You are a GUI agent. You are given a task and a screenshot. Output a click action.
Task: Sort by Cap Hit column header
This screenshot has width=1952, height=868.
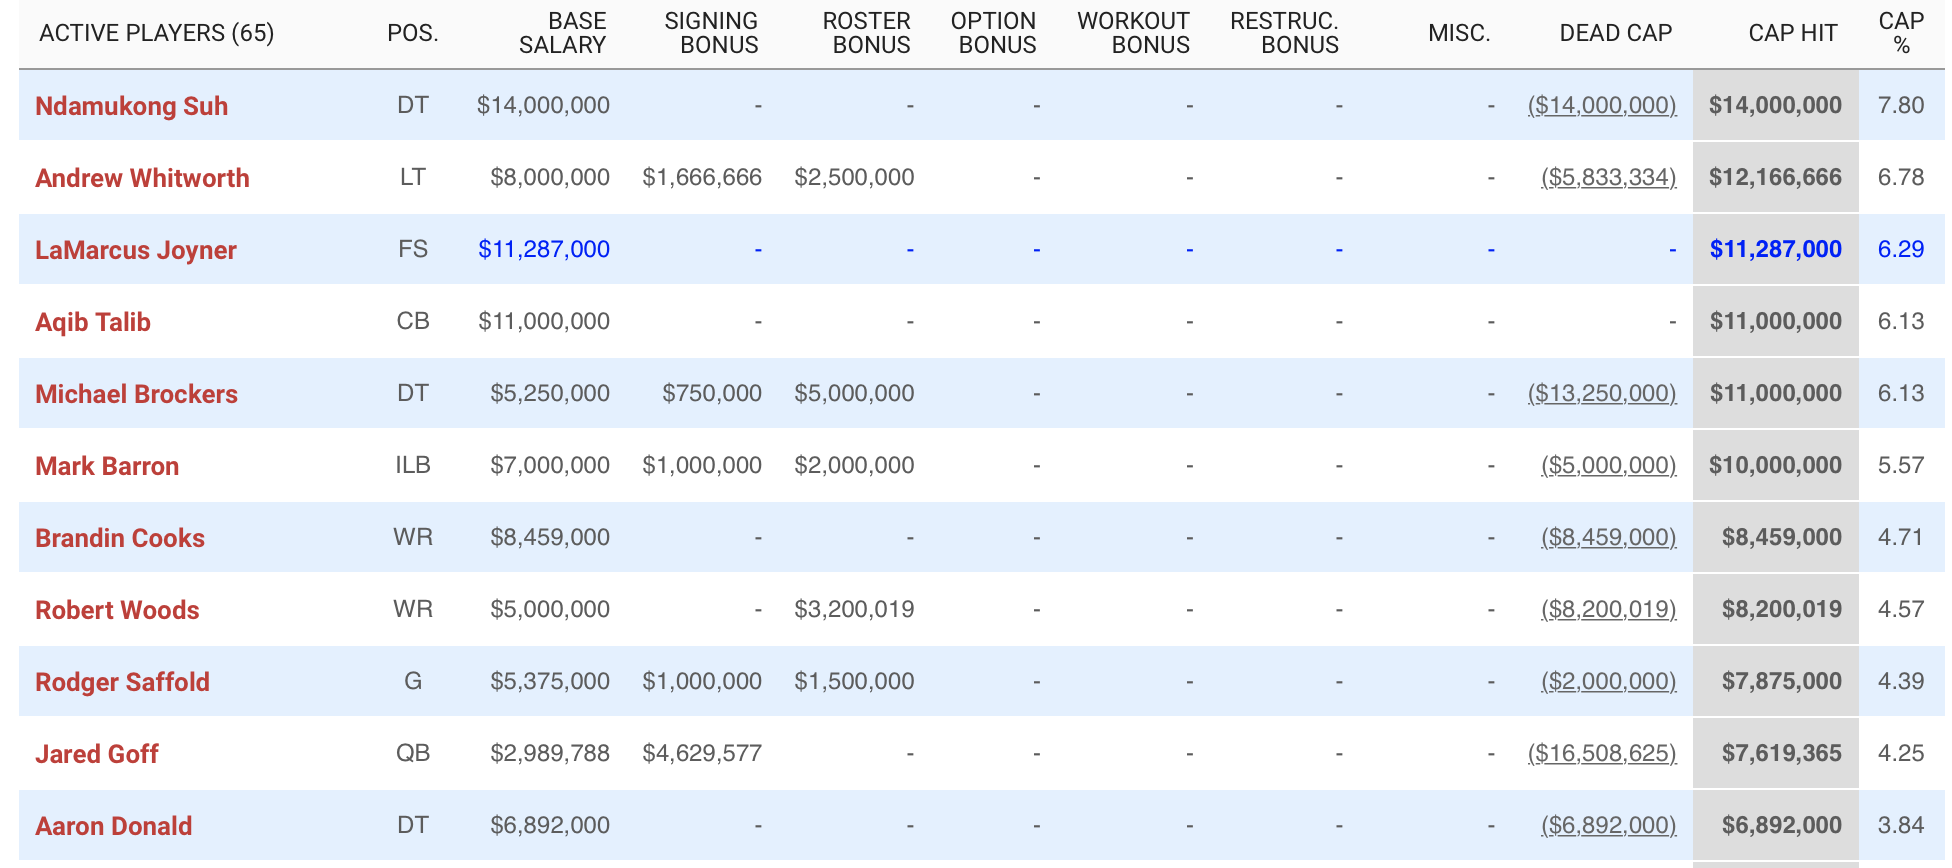pyautogui.click(x=1792, y=33)
